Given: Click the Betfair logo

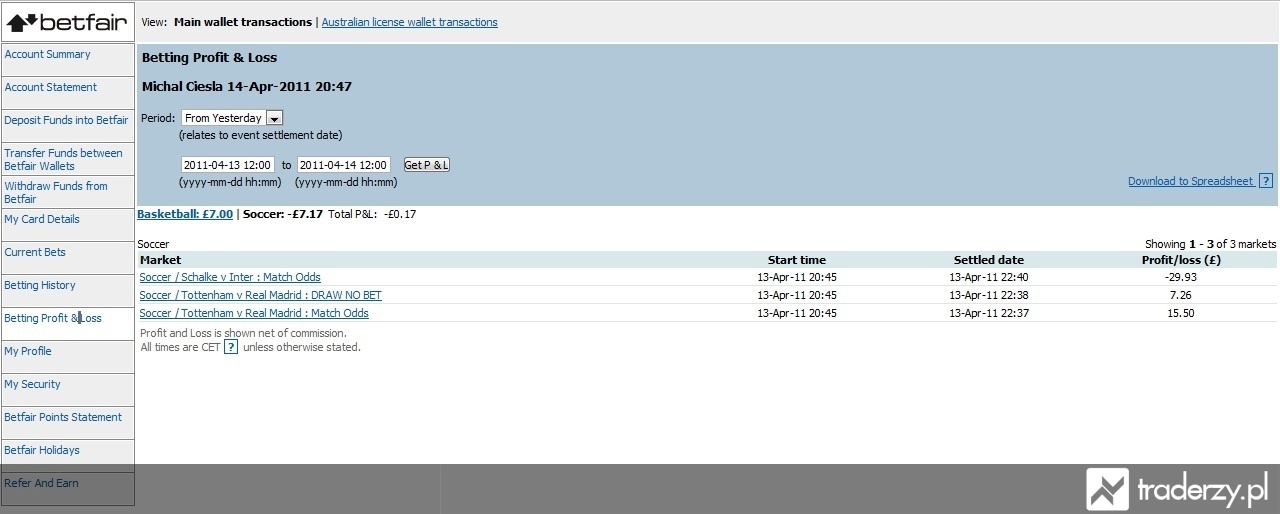Looking at the screenshot, I should point(67,21).
